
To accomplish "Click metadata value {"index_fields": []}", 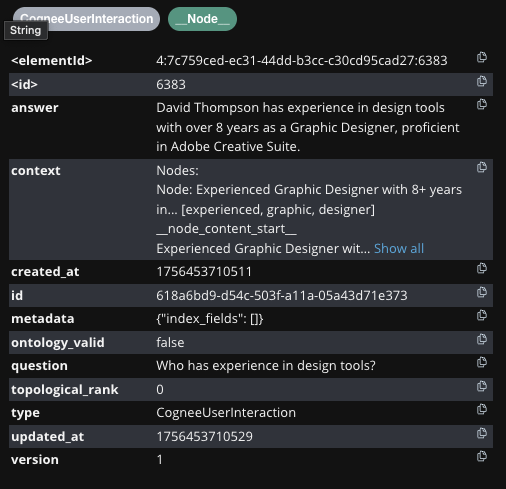I will click(210, 319).
